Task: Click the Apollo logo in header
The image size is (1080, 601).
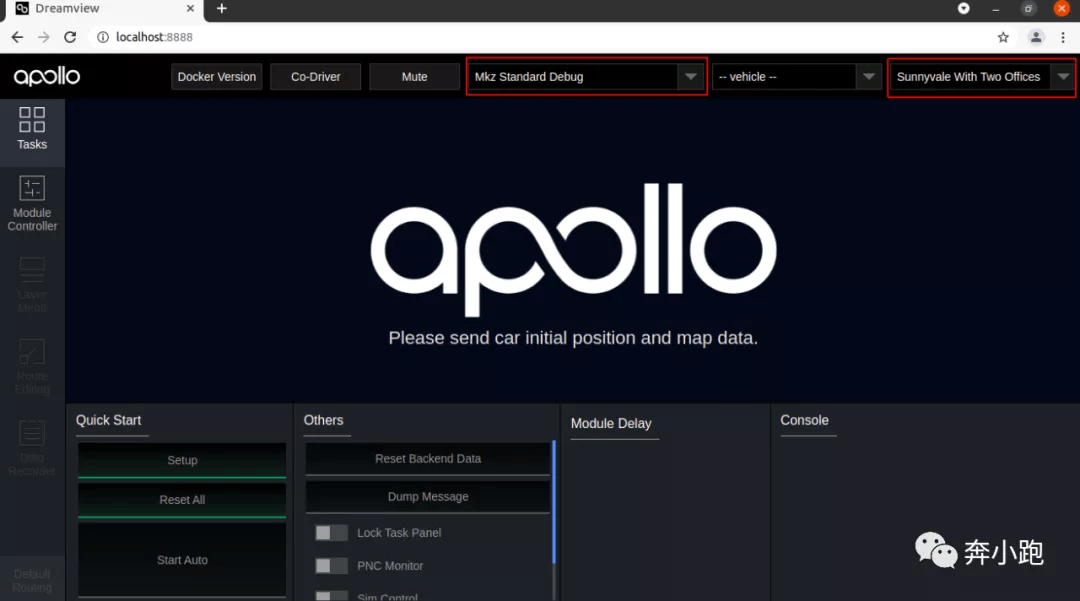Action: tap(47, 76)
